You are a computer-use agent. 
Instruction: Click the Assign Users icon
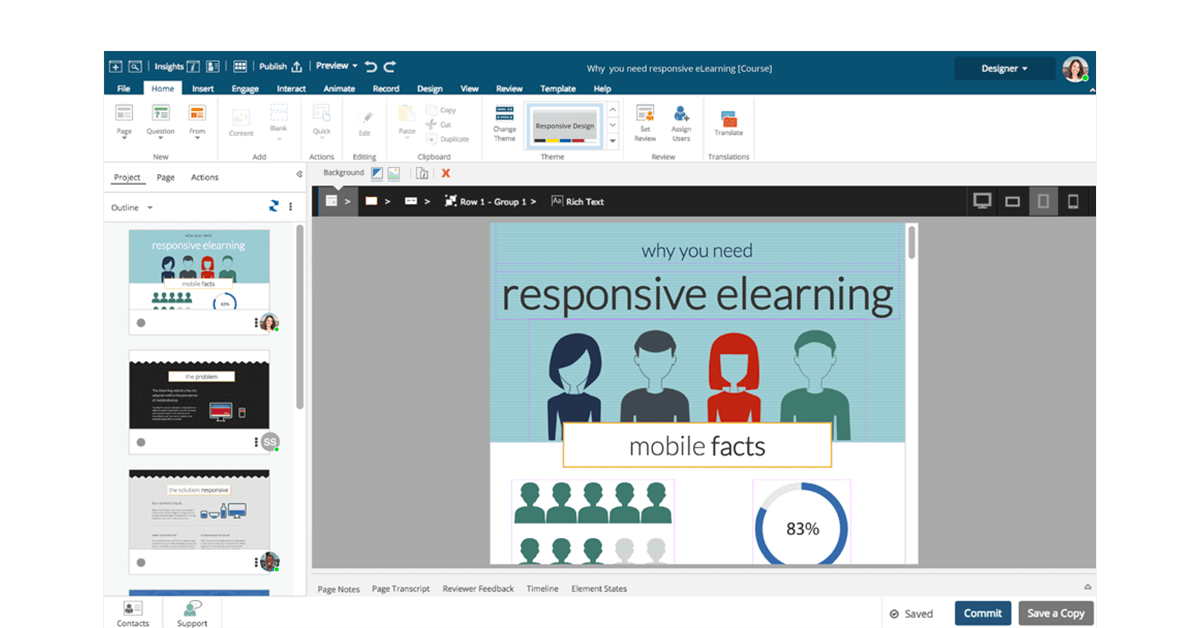[x=681, y=113]
